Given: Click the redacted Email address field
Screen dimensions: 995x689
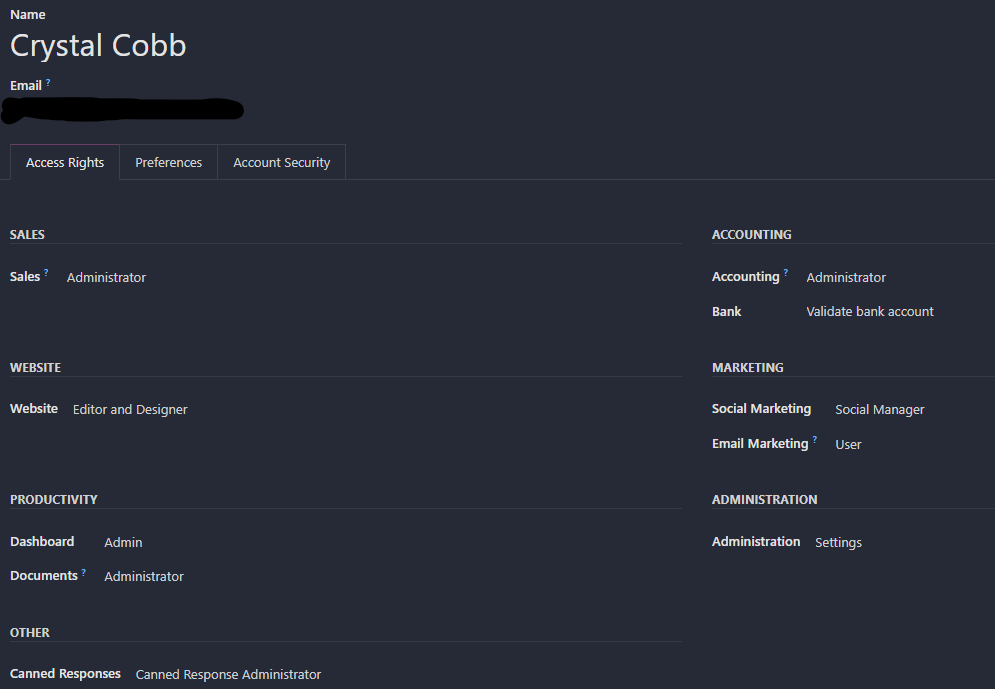Looking at the screenshot, I should pyautogui.click(x=125, y=109).
